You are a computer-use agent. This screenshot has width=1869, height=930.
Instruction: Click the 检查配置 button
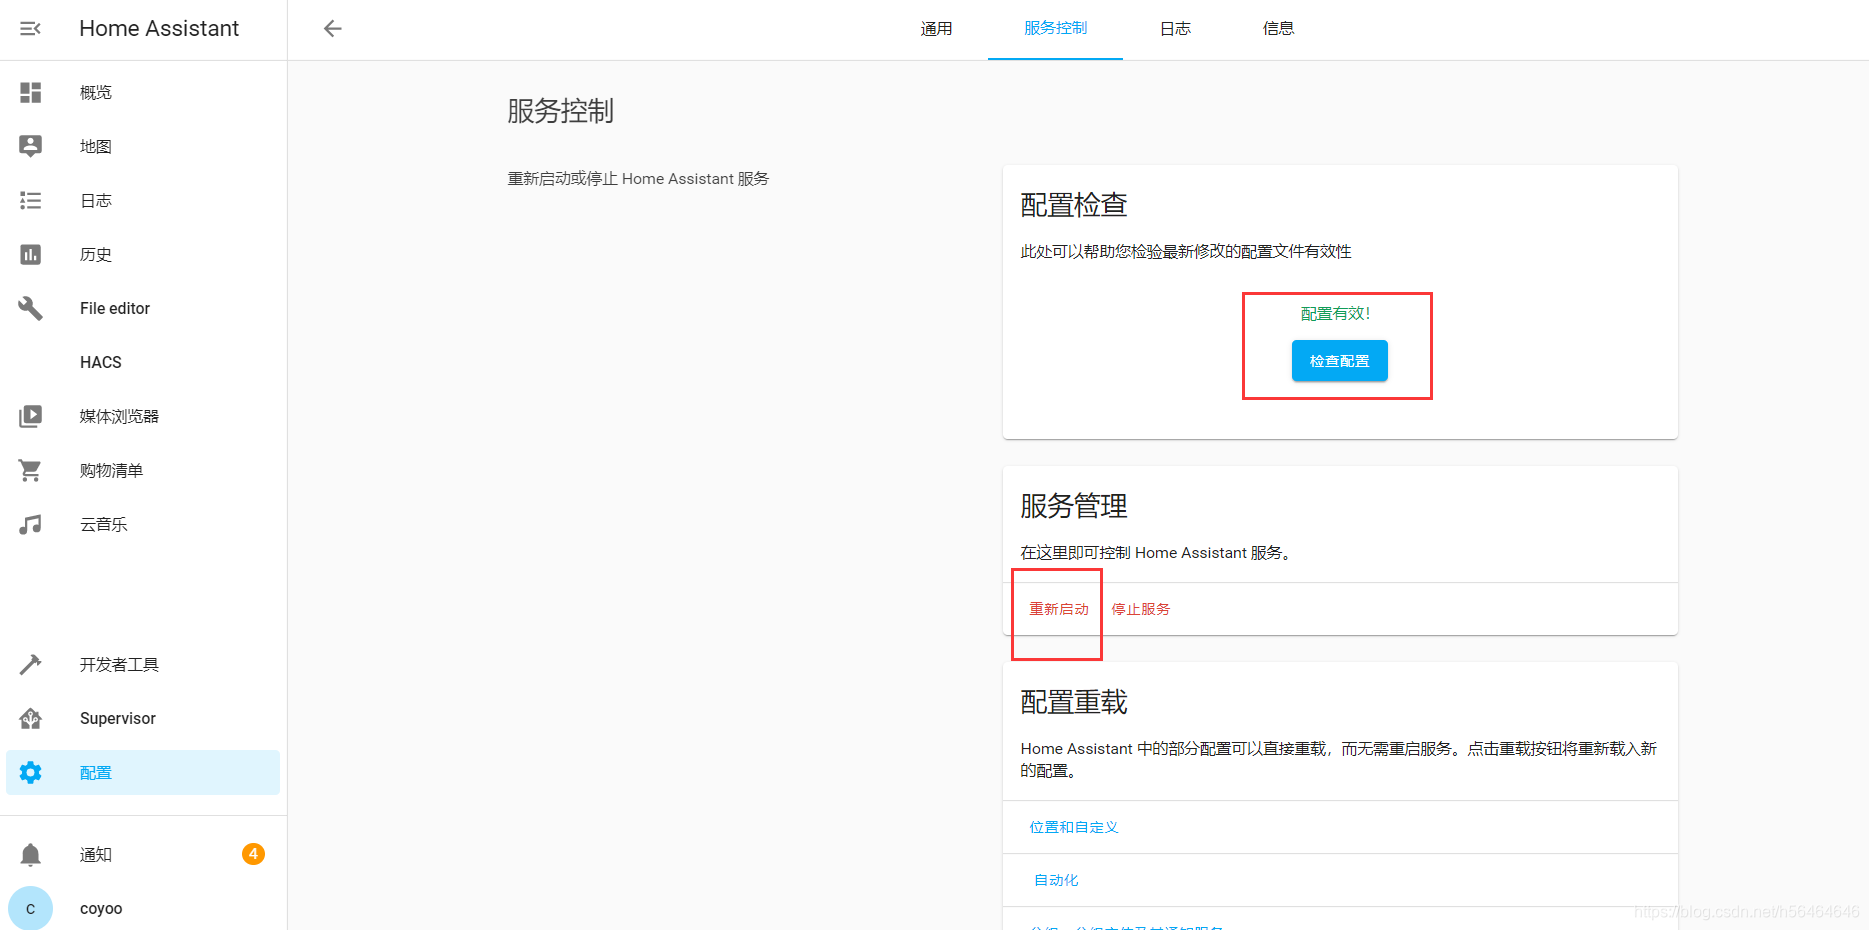(x=1339, y=361)
